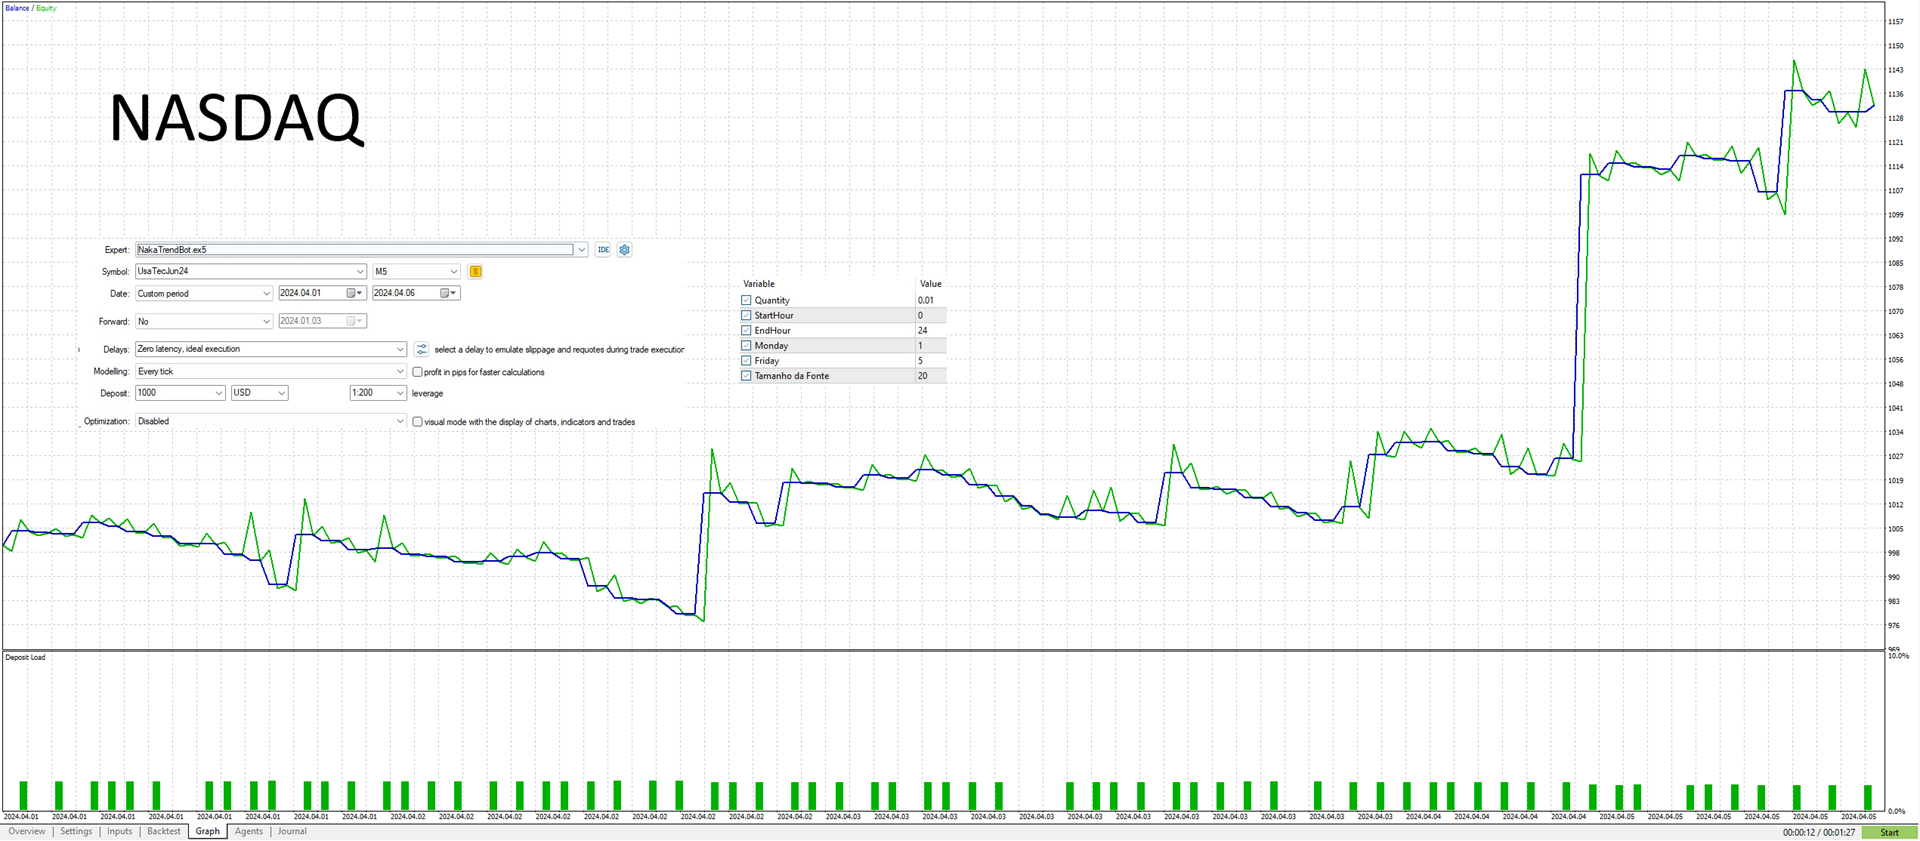Viewport: 1920px width, 841px height.
Task: Switch to the Agents tab
Action: (249, 832)
